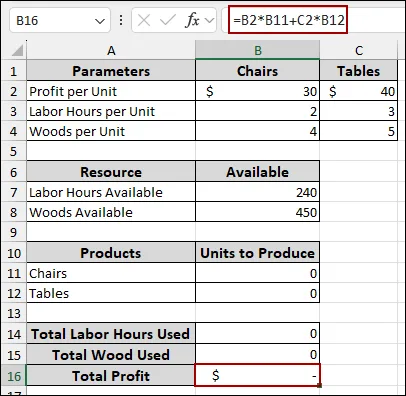Select the Total Labor Hours value cell B14
406x396 pixels.
point(257,333)
